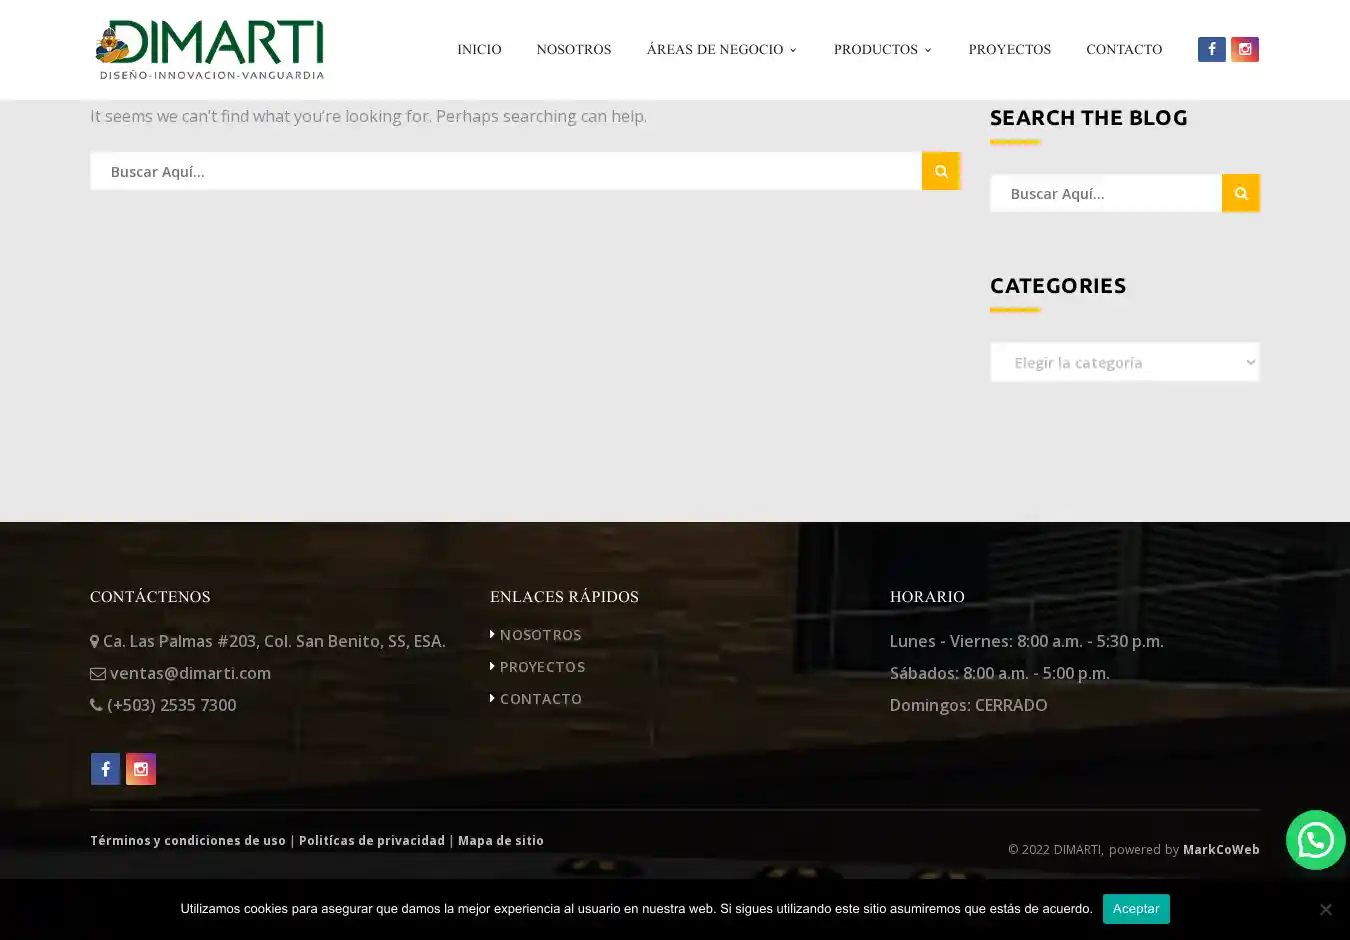Open the footer Facebook icon

coord(105,769)
